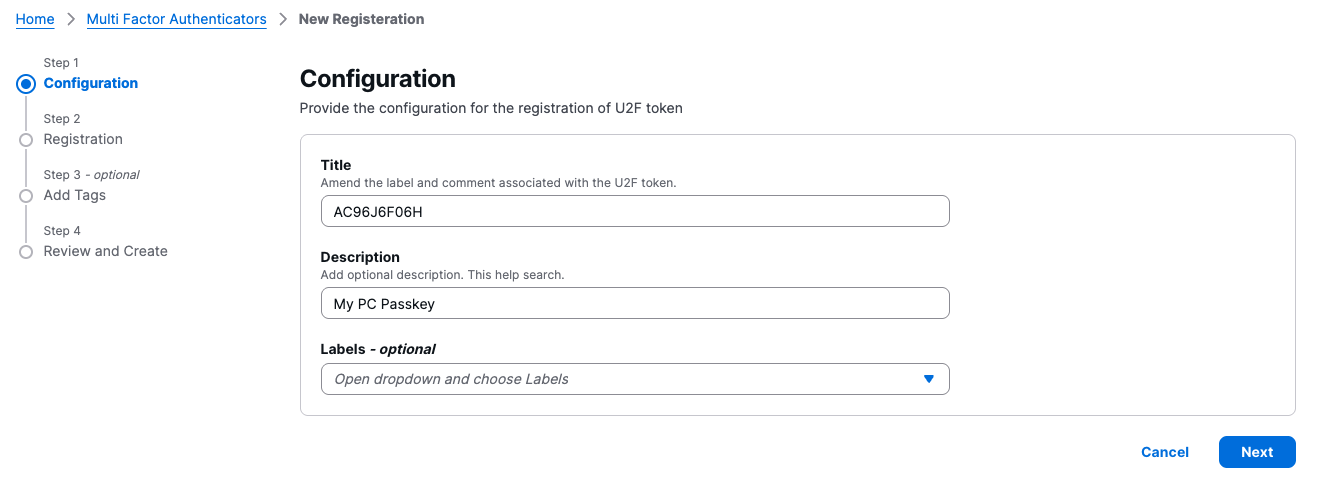The width and height of the screenshot is (1332, 493).
Task: Select the Step 1 Configuration circle indicator
Action: 26,84
